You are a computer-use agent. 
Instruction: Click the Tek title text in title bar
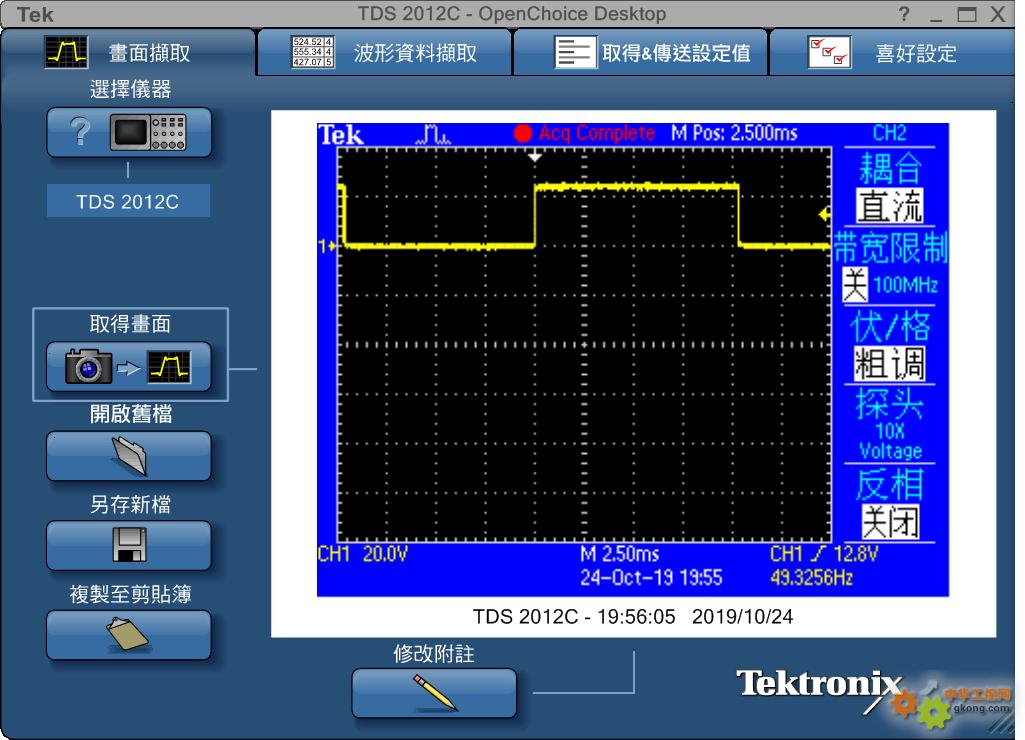click(35, 14)
